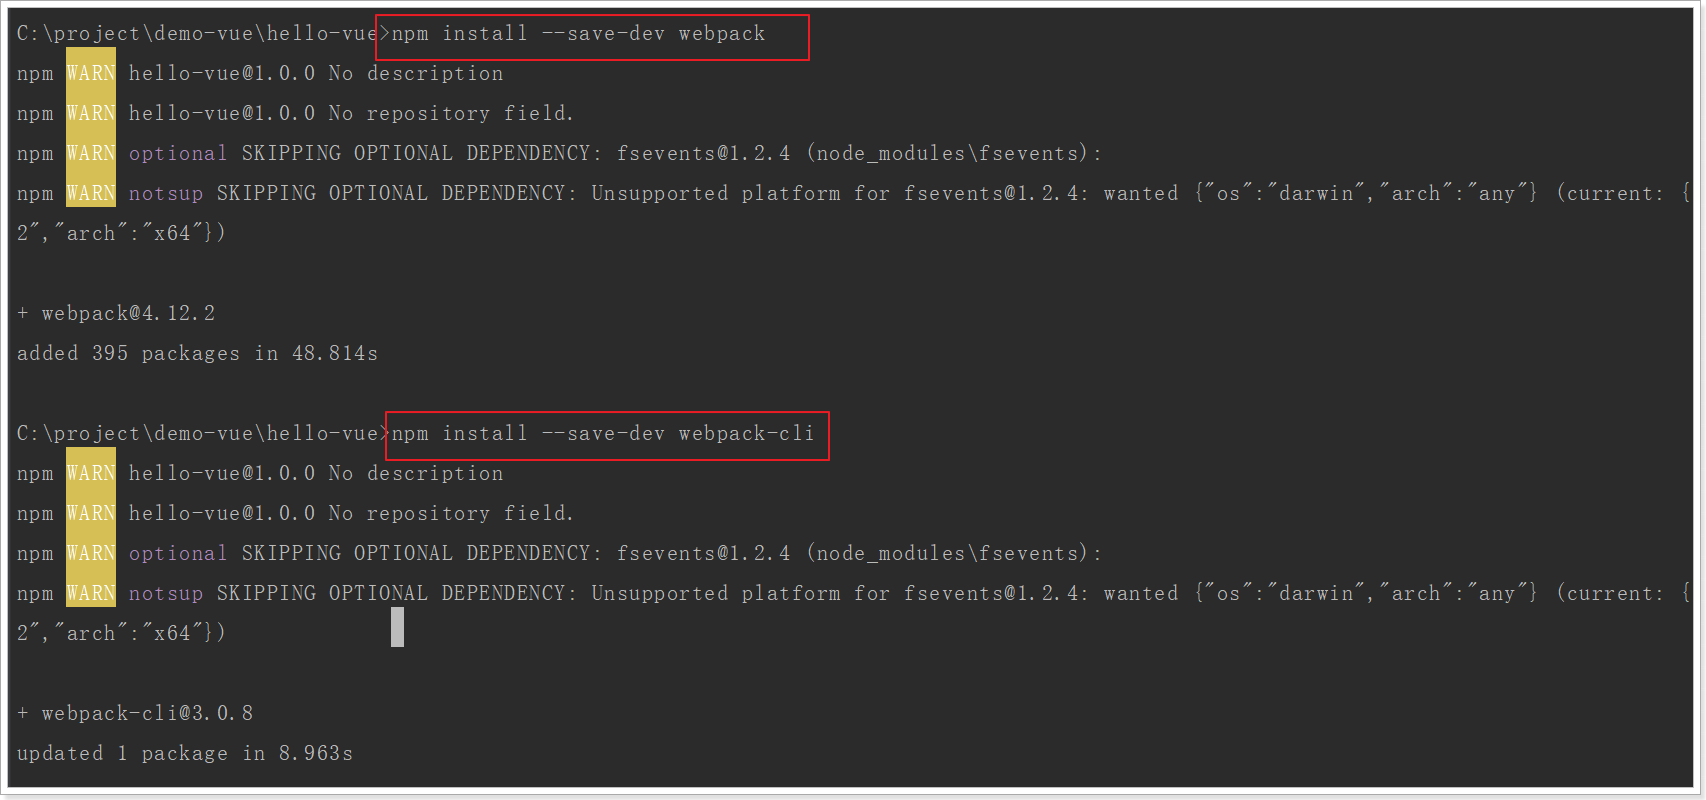
Task: Click the second 'C:\project\demo-vue\hello-vue' prompt path
Action: coord(197,434)
